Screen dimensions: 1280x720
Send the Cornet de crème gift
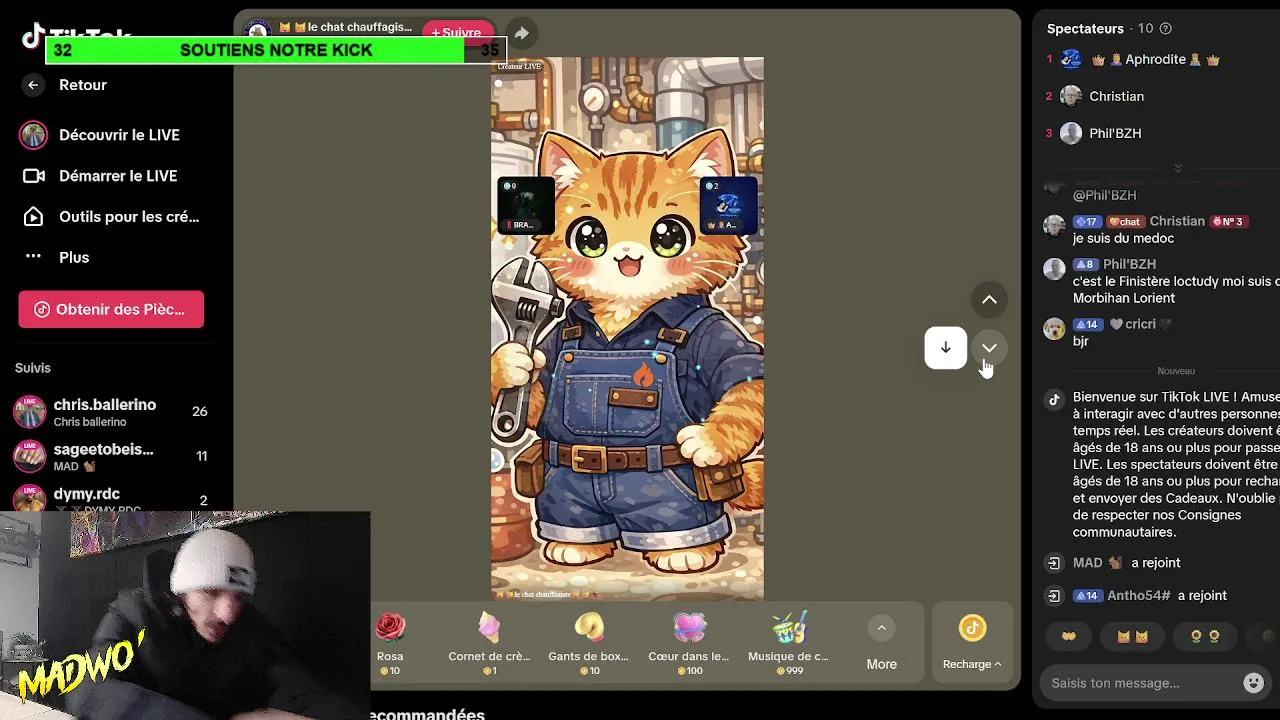489,643
